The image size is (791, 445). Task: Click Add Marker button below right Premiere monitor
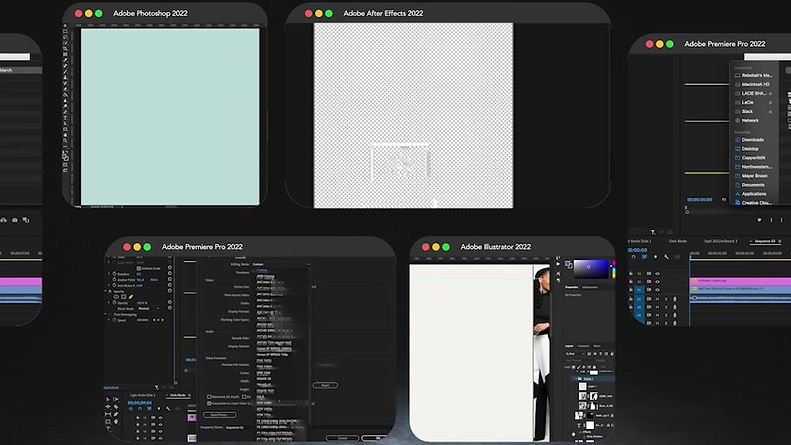759,220
